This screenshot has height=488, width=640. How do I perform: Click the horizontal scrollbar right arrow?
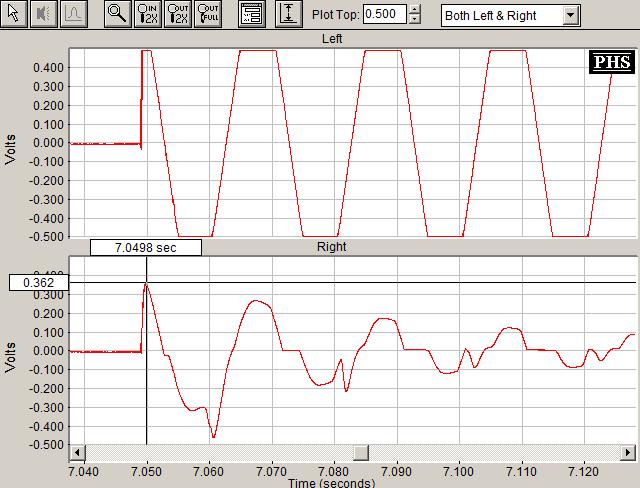pos(628,453)
